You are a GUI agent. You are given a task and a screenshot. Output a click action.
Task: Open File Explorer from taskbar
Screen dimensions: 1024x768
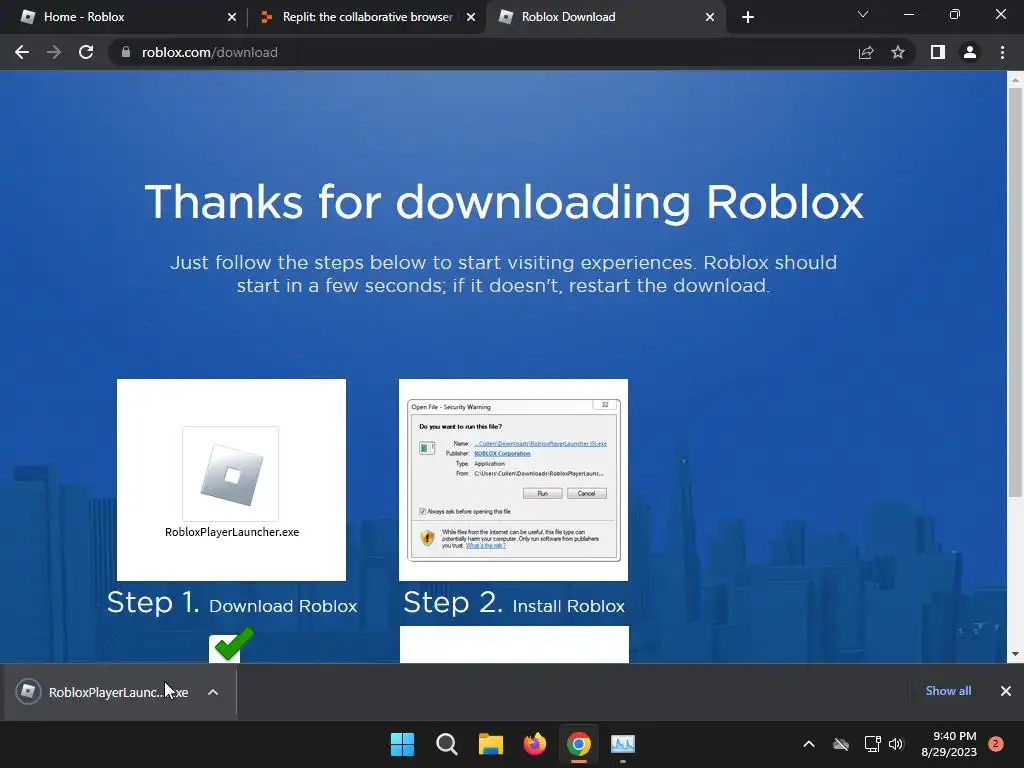click(x=490, y=744)
